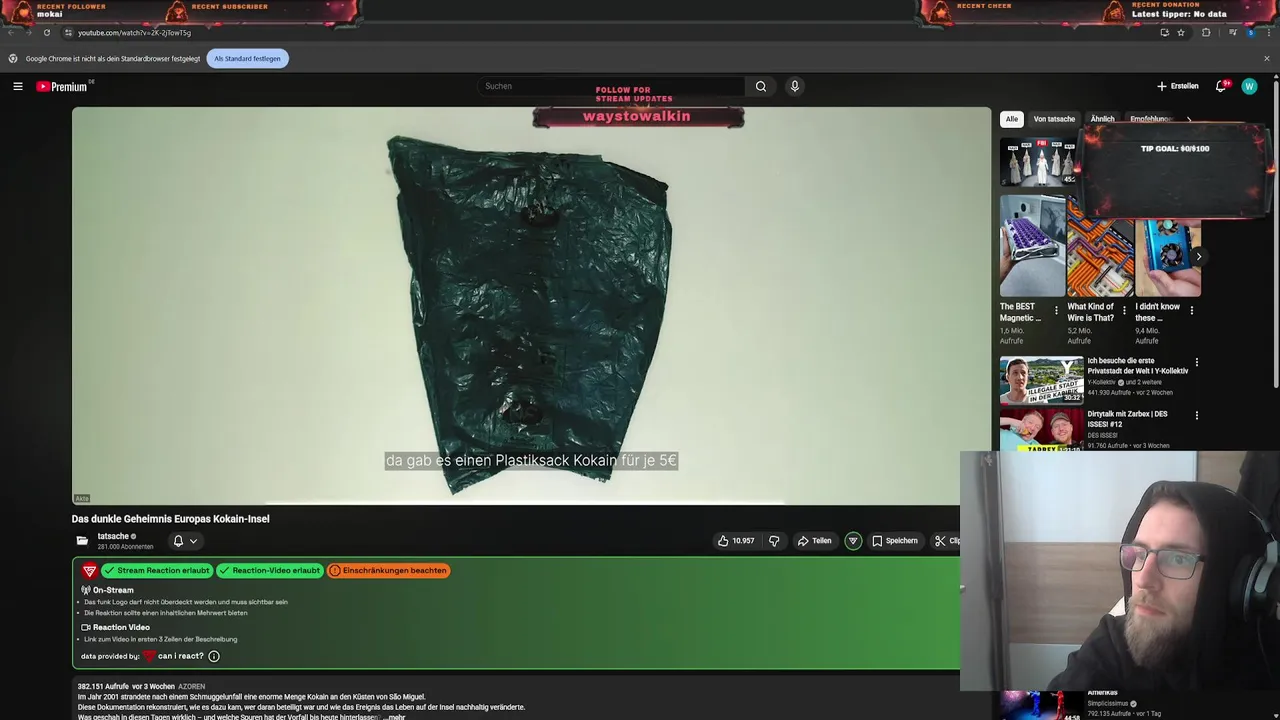Dislike the video with thumbs down
The height and width of the screenshot is (720, 1280).
coord(774,541)
